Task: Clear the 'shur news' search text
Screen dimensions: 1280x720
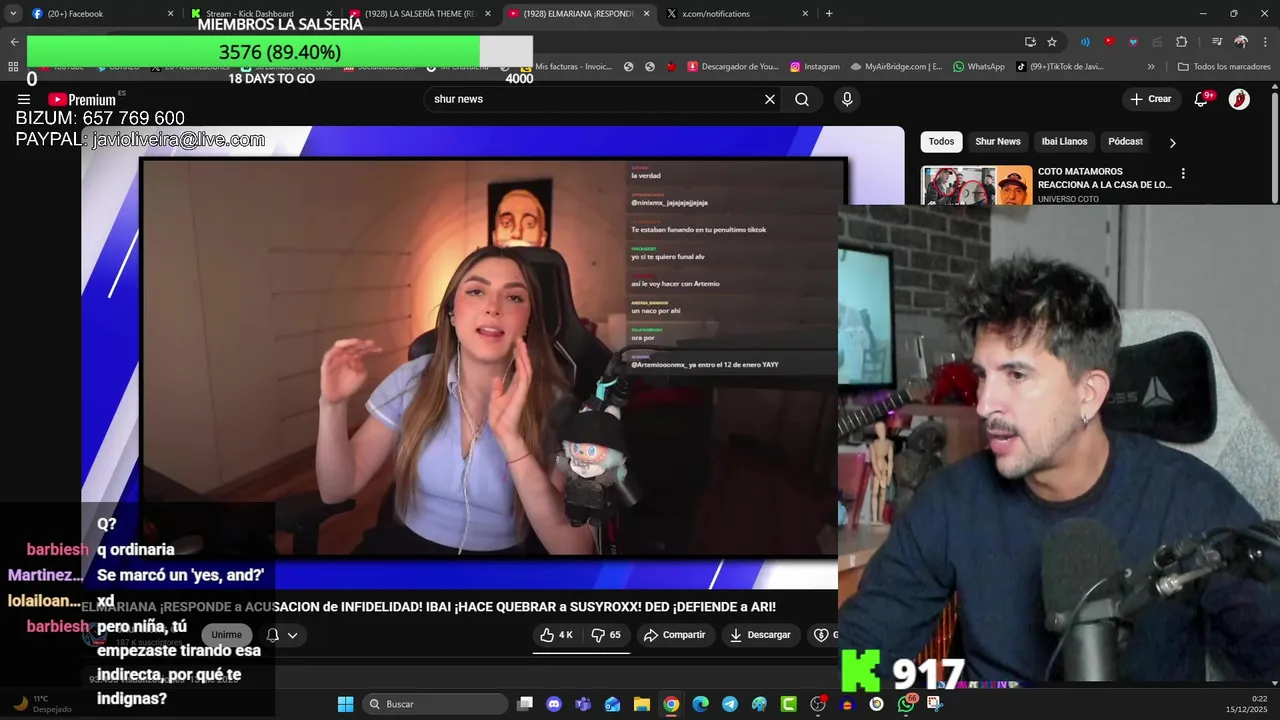Action: click(770, 99)
